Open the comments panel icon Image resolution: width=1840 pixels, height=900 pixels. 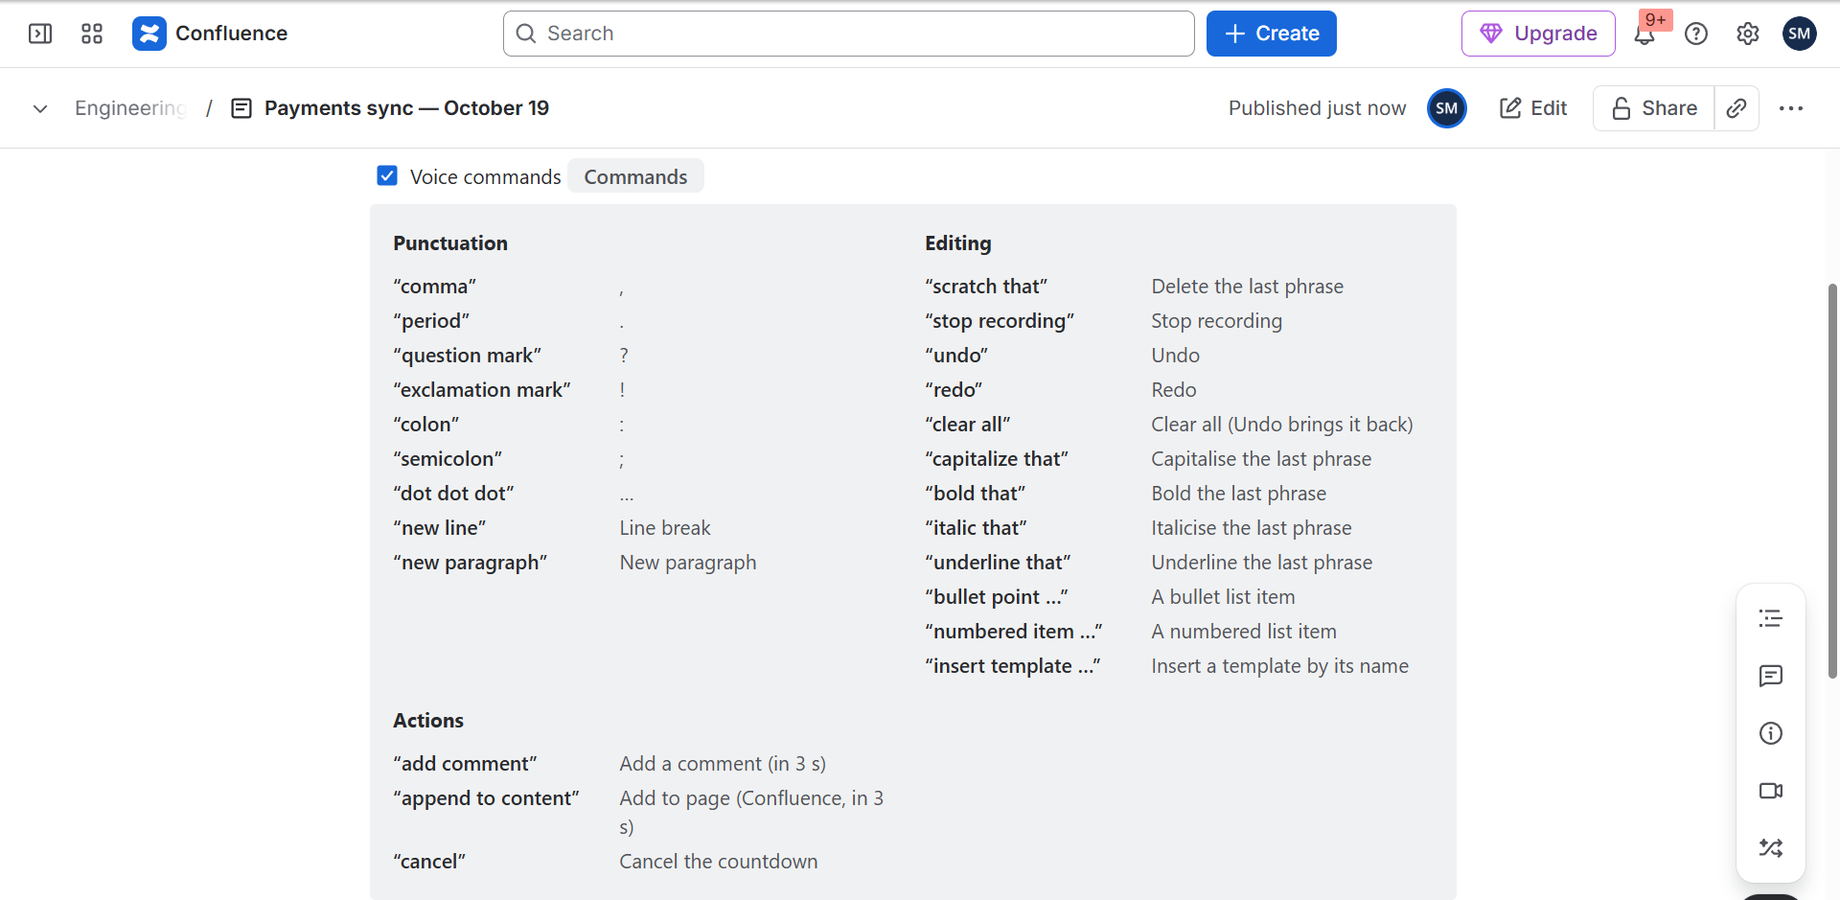coord(1770,676)
